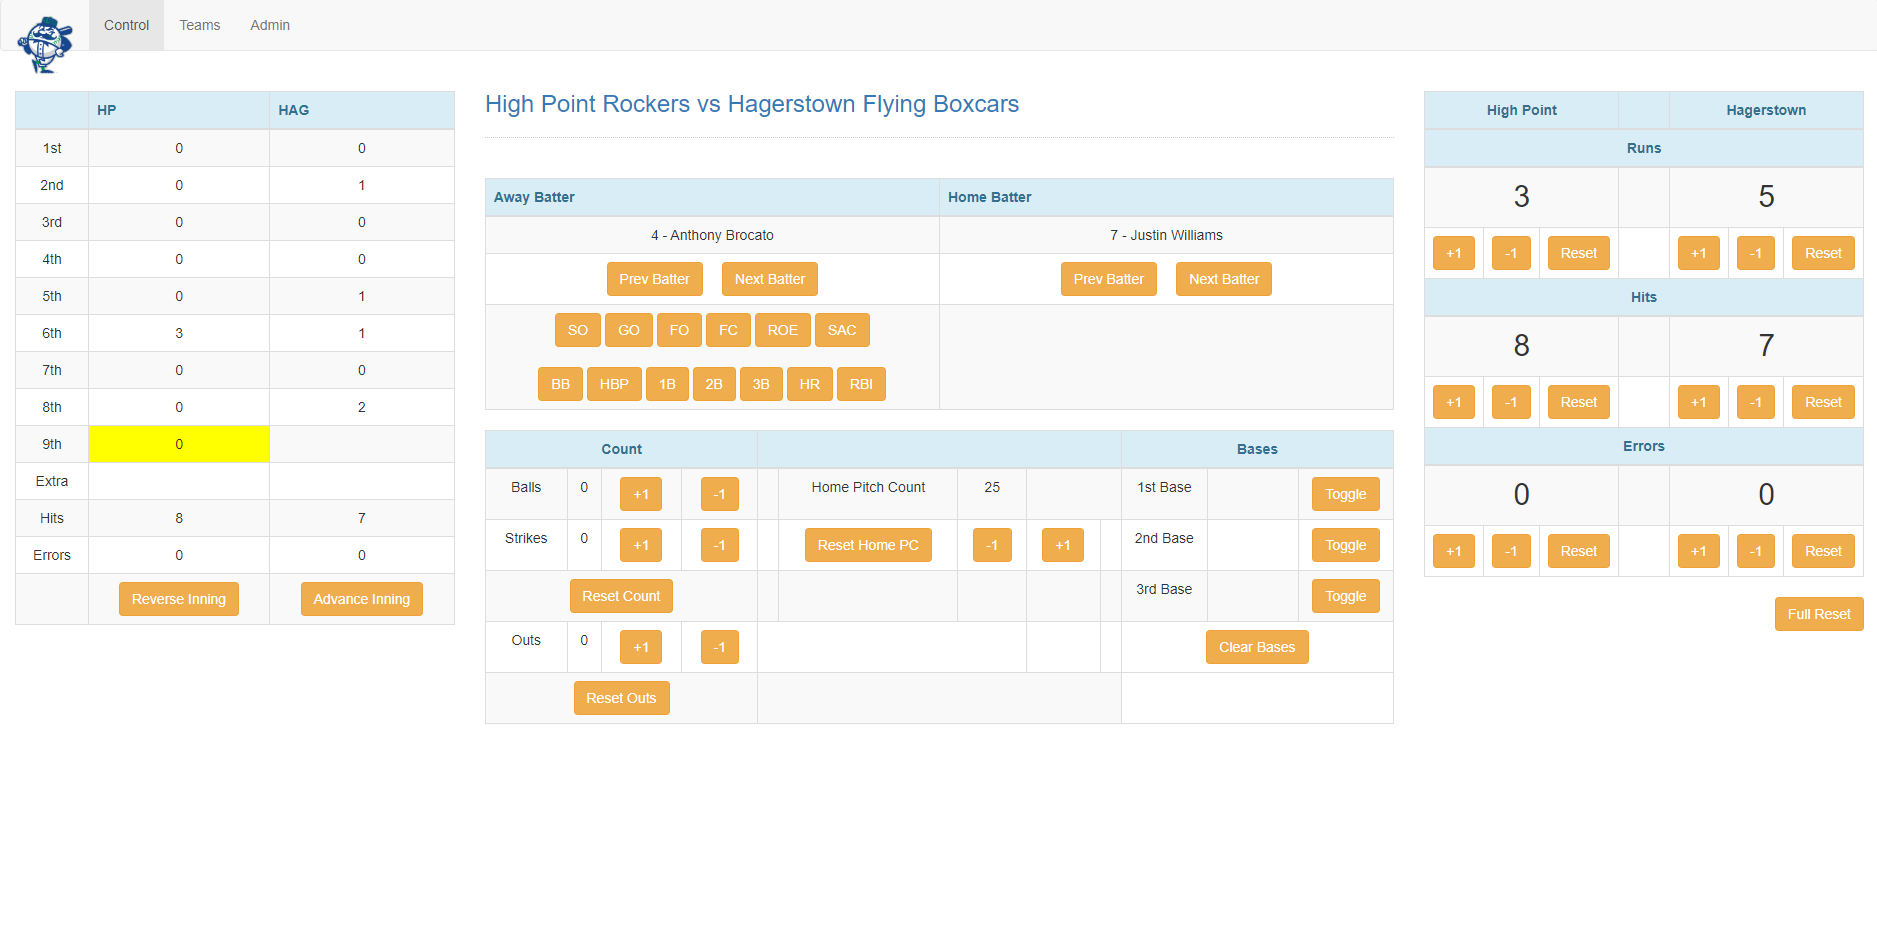The height and width of the screenshot is (932, 1877).
Task: Advance to the next inning
Action: [361, 599]
